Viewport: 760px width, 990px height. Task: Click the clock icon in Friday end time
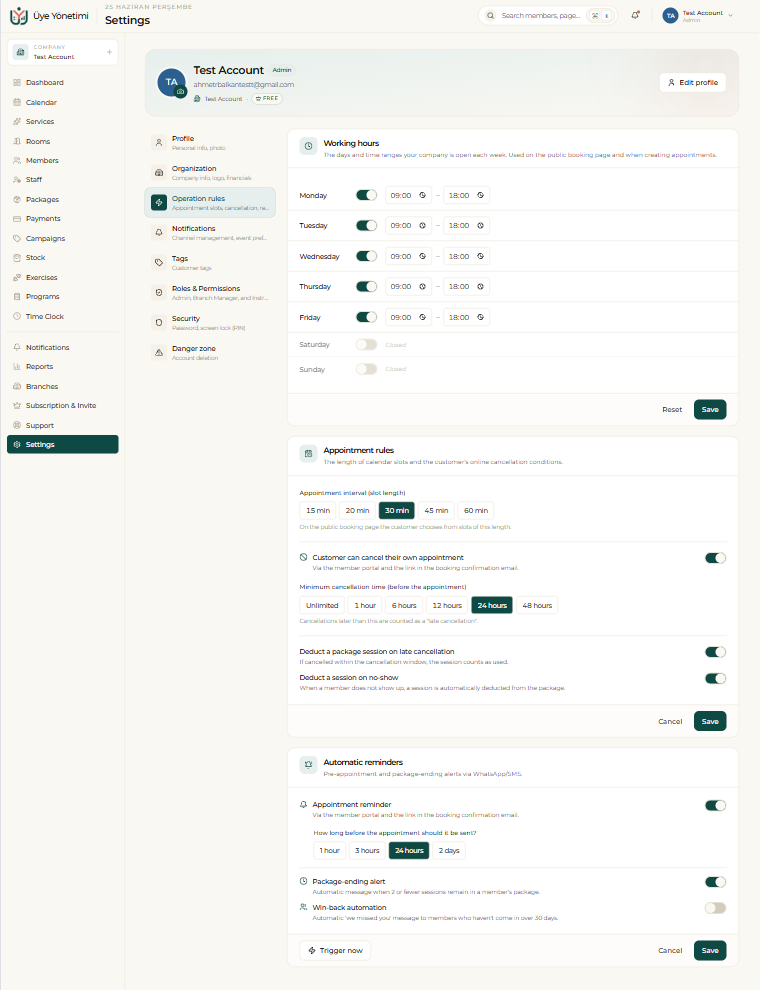pos(480,317)
